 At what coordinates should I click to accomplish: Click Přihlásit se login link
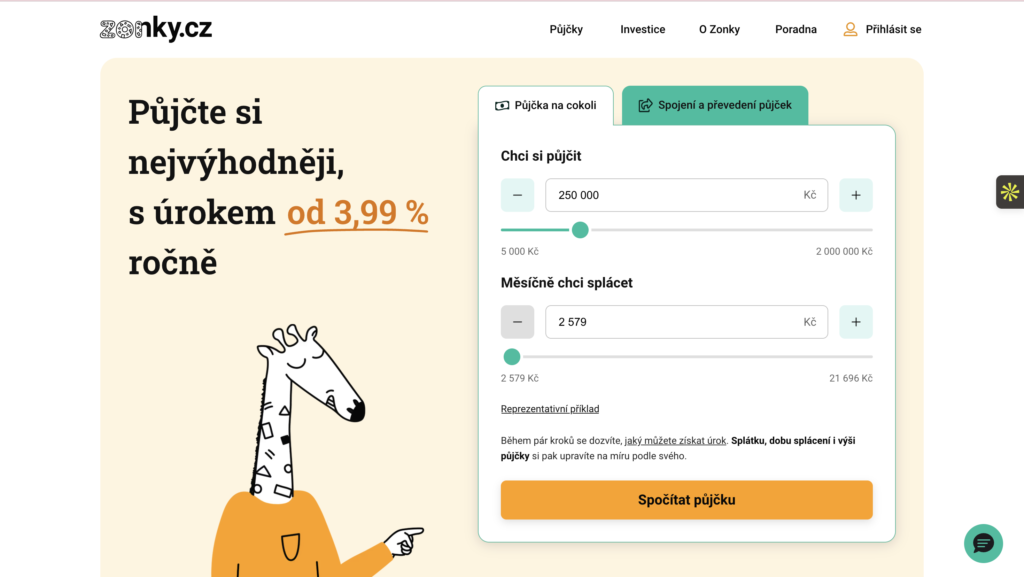tap(893, 29)
